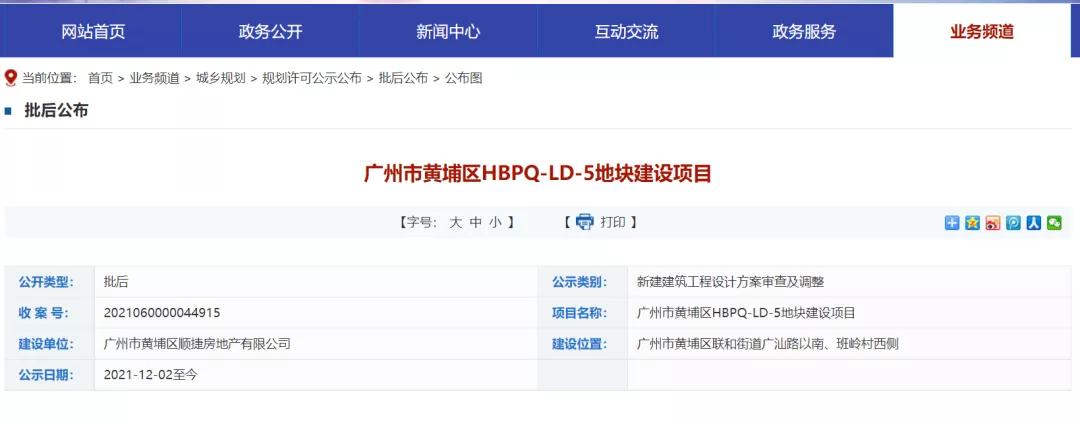This screenshot has width=1080, height=422.
Task: Share to Renren icon
Action: pos(1034,222)
